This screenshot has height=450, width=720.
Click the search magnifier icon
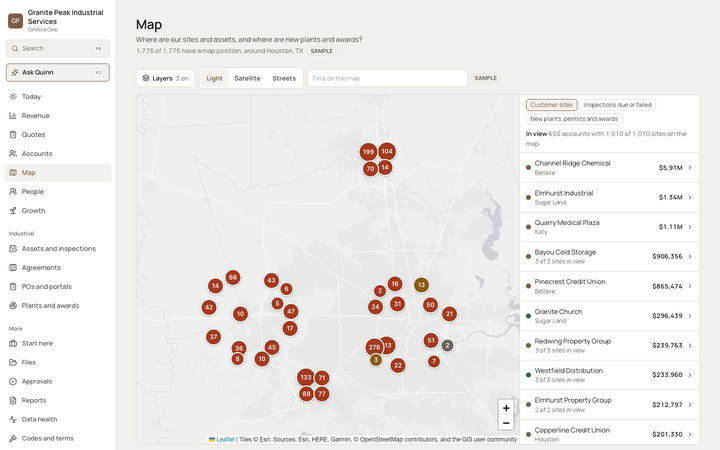pyautogui.click(x=15, y=48)
